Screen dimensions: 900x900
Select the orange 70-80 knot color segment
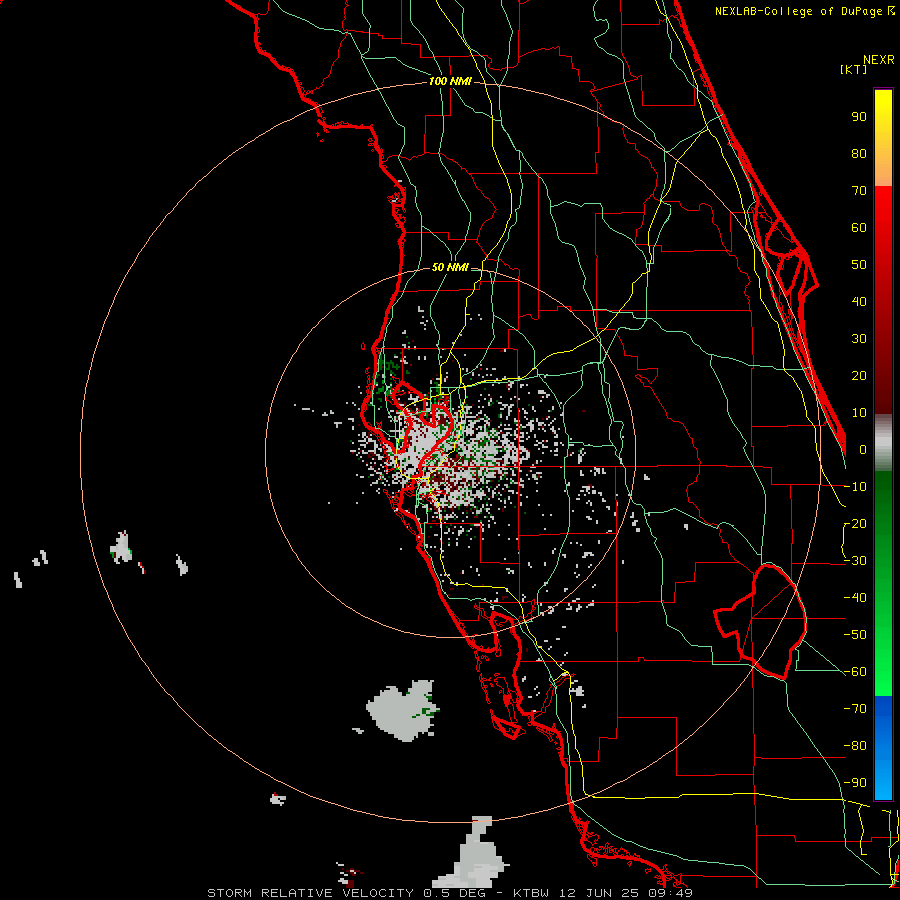click(883, 170)
